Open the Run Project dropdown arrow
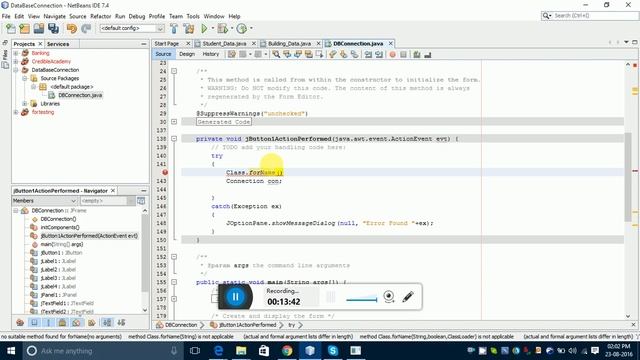The image size is (640, 360). (x=212, y=28)
